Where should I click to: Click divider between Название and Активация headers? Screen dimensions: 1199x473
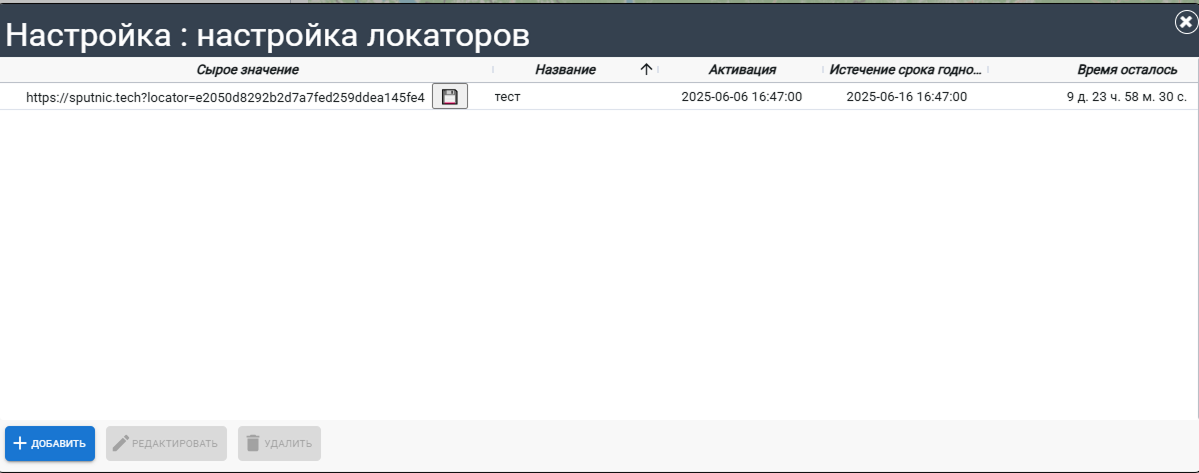click(x=659, y=70)
